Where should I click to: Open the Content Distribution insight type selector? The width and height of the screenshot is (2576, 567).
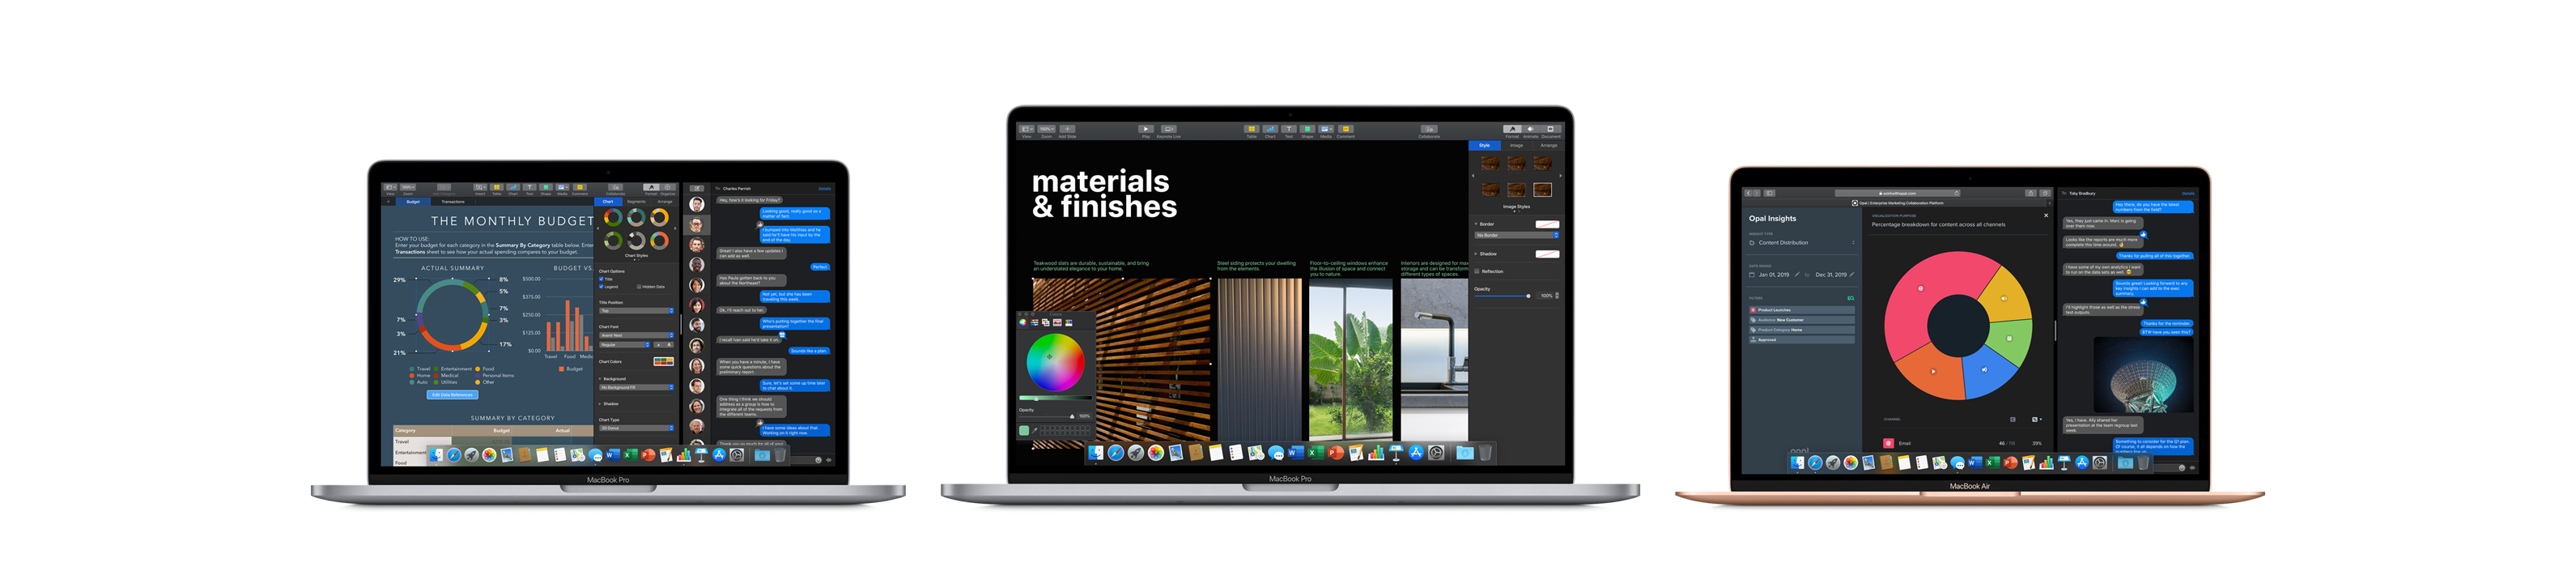point(1801,243)
